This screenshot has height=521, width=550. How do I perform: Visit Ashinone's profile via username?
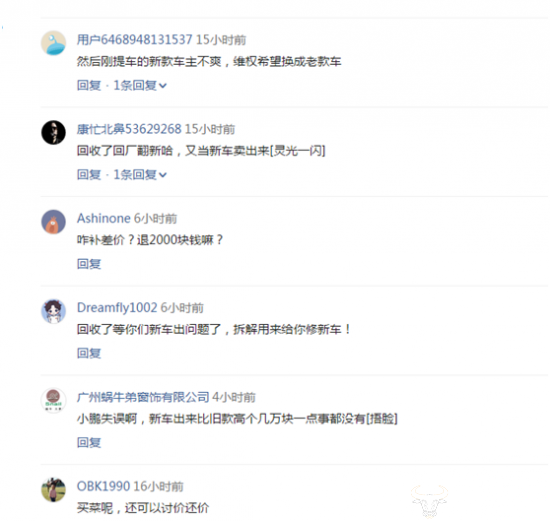[103, 218]
